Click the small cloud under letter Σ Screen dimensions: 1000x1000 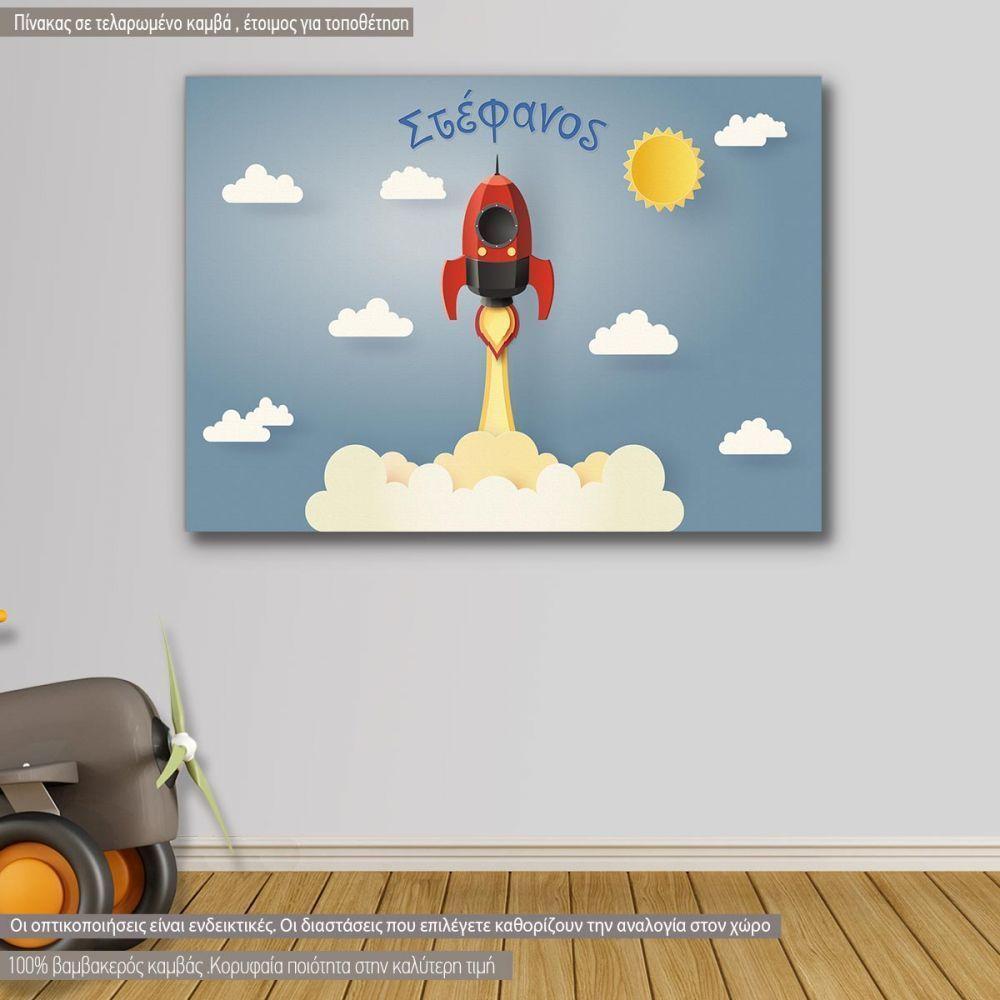click(412, 184)
